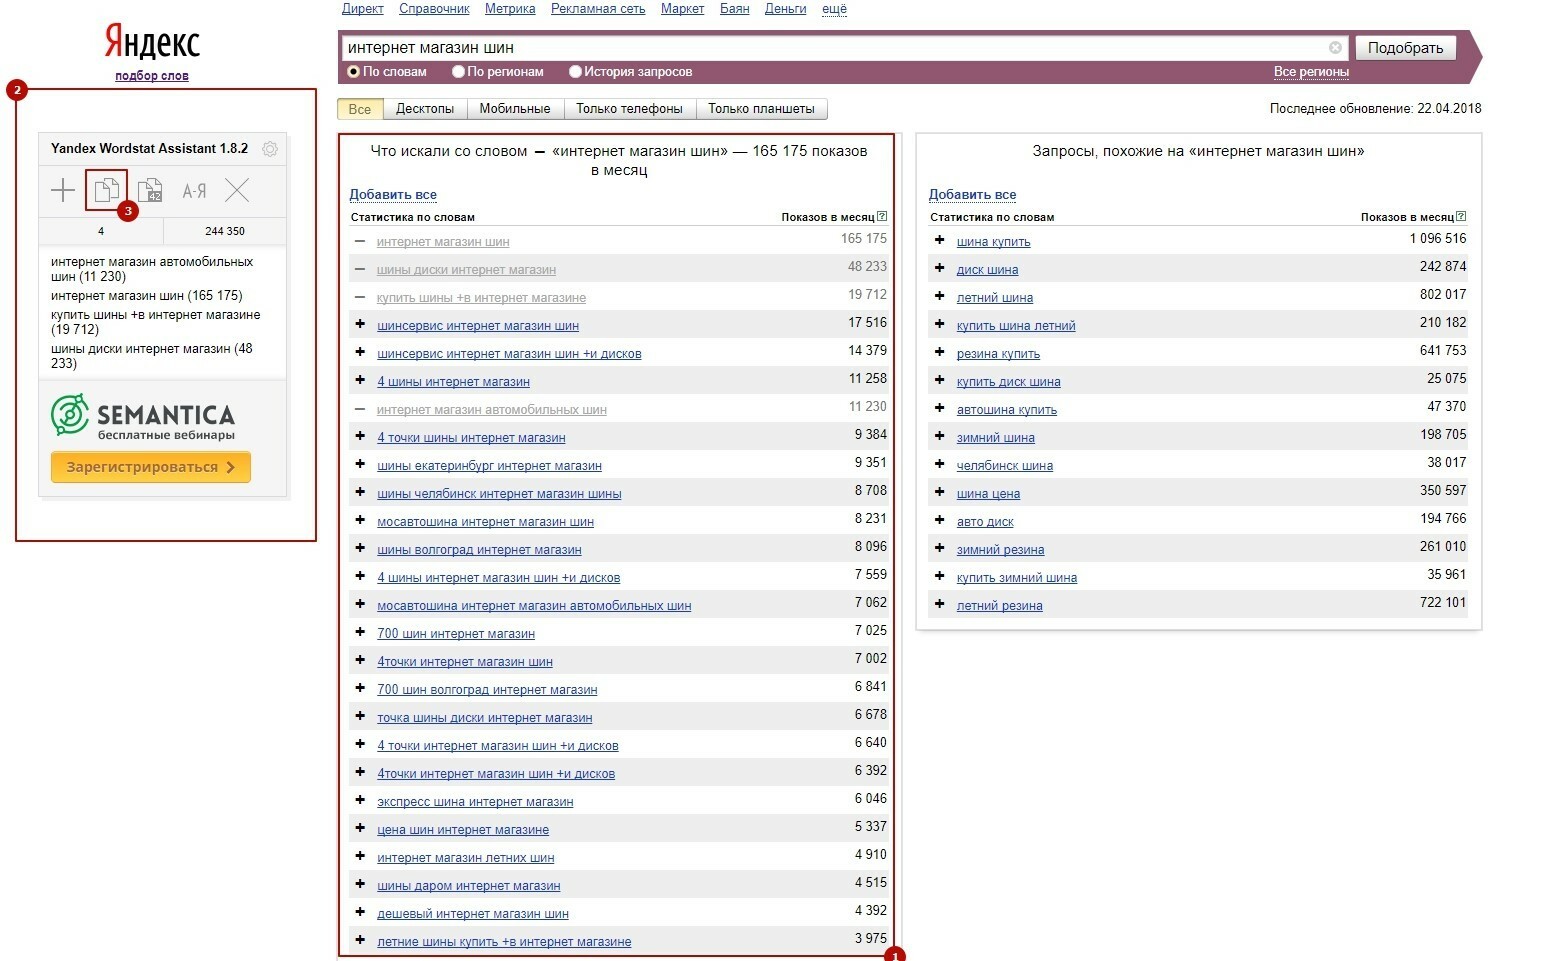
Task: Add 'шина купить' with its plus icon
Action: 939,240
